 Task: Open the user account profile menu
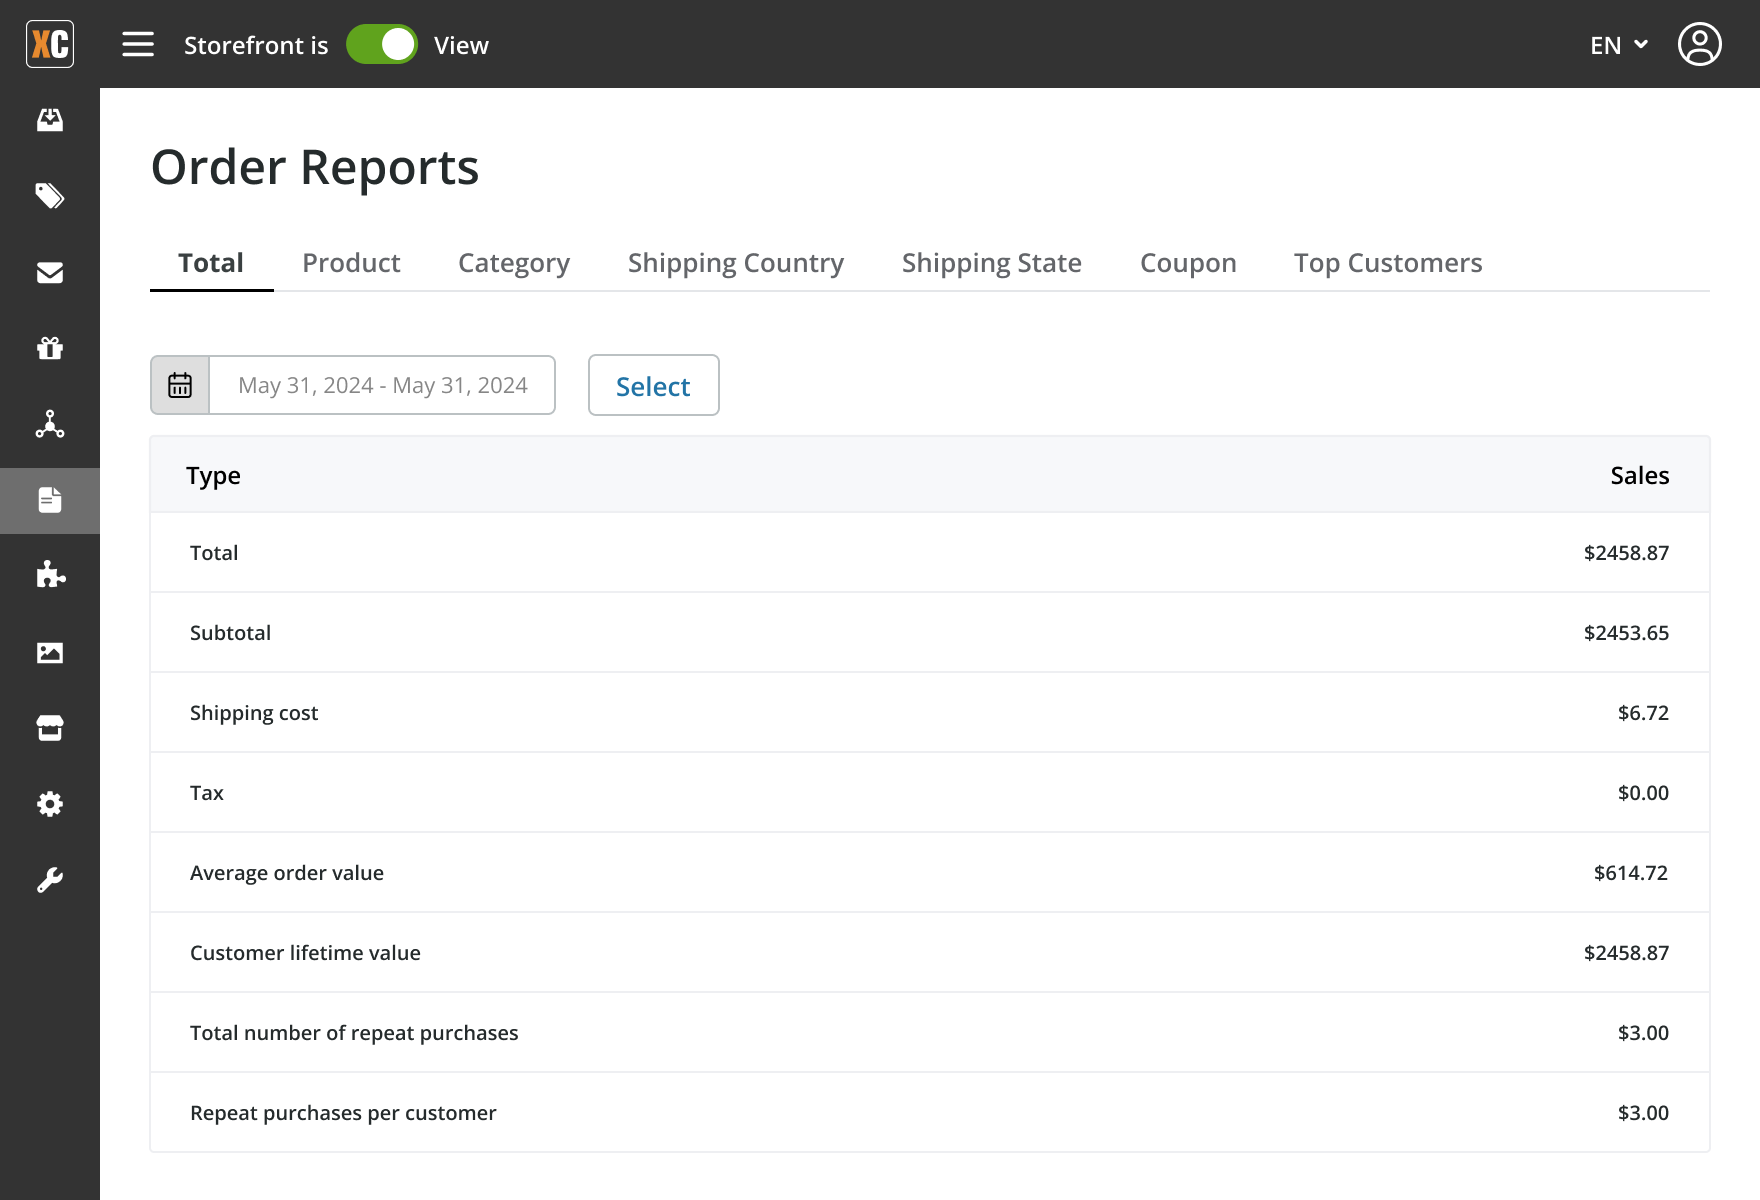tap(1699, 44)
